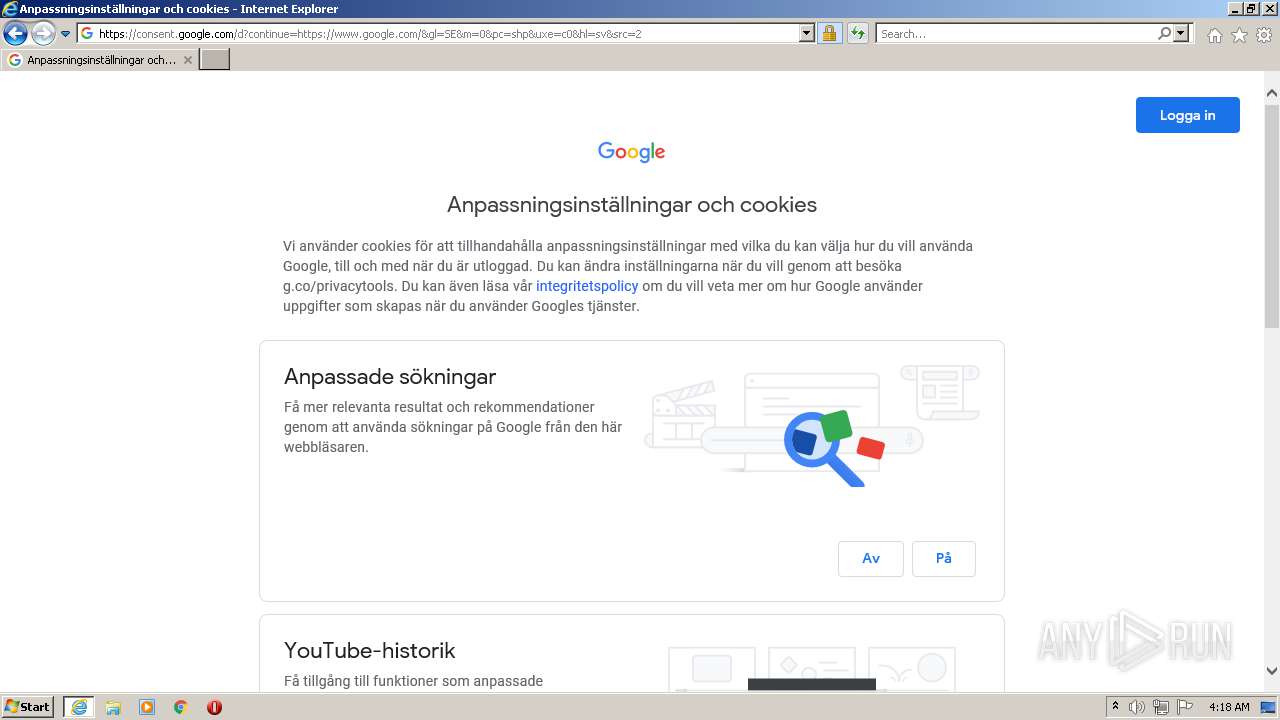Click the 4:18 AM clock
This screenshot has width=1280, height=720.
(1229, 707)
